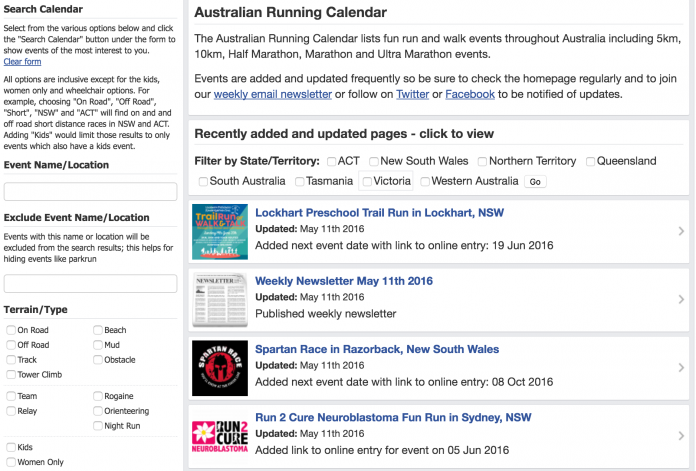
Task: Expand the Run 2 Cure row chevron
Action: [x=681, y=436]
